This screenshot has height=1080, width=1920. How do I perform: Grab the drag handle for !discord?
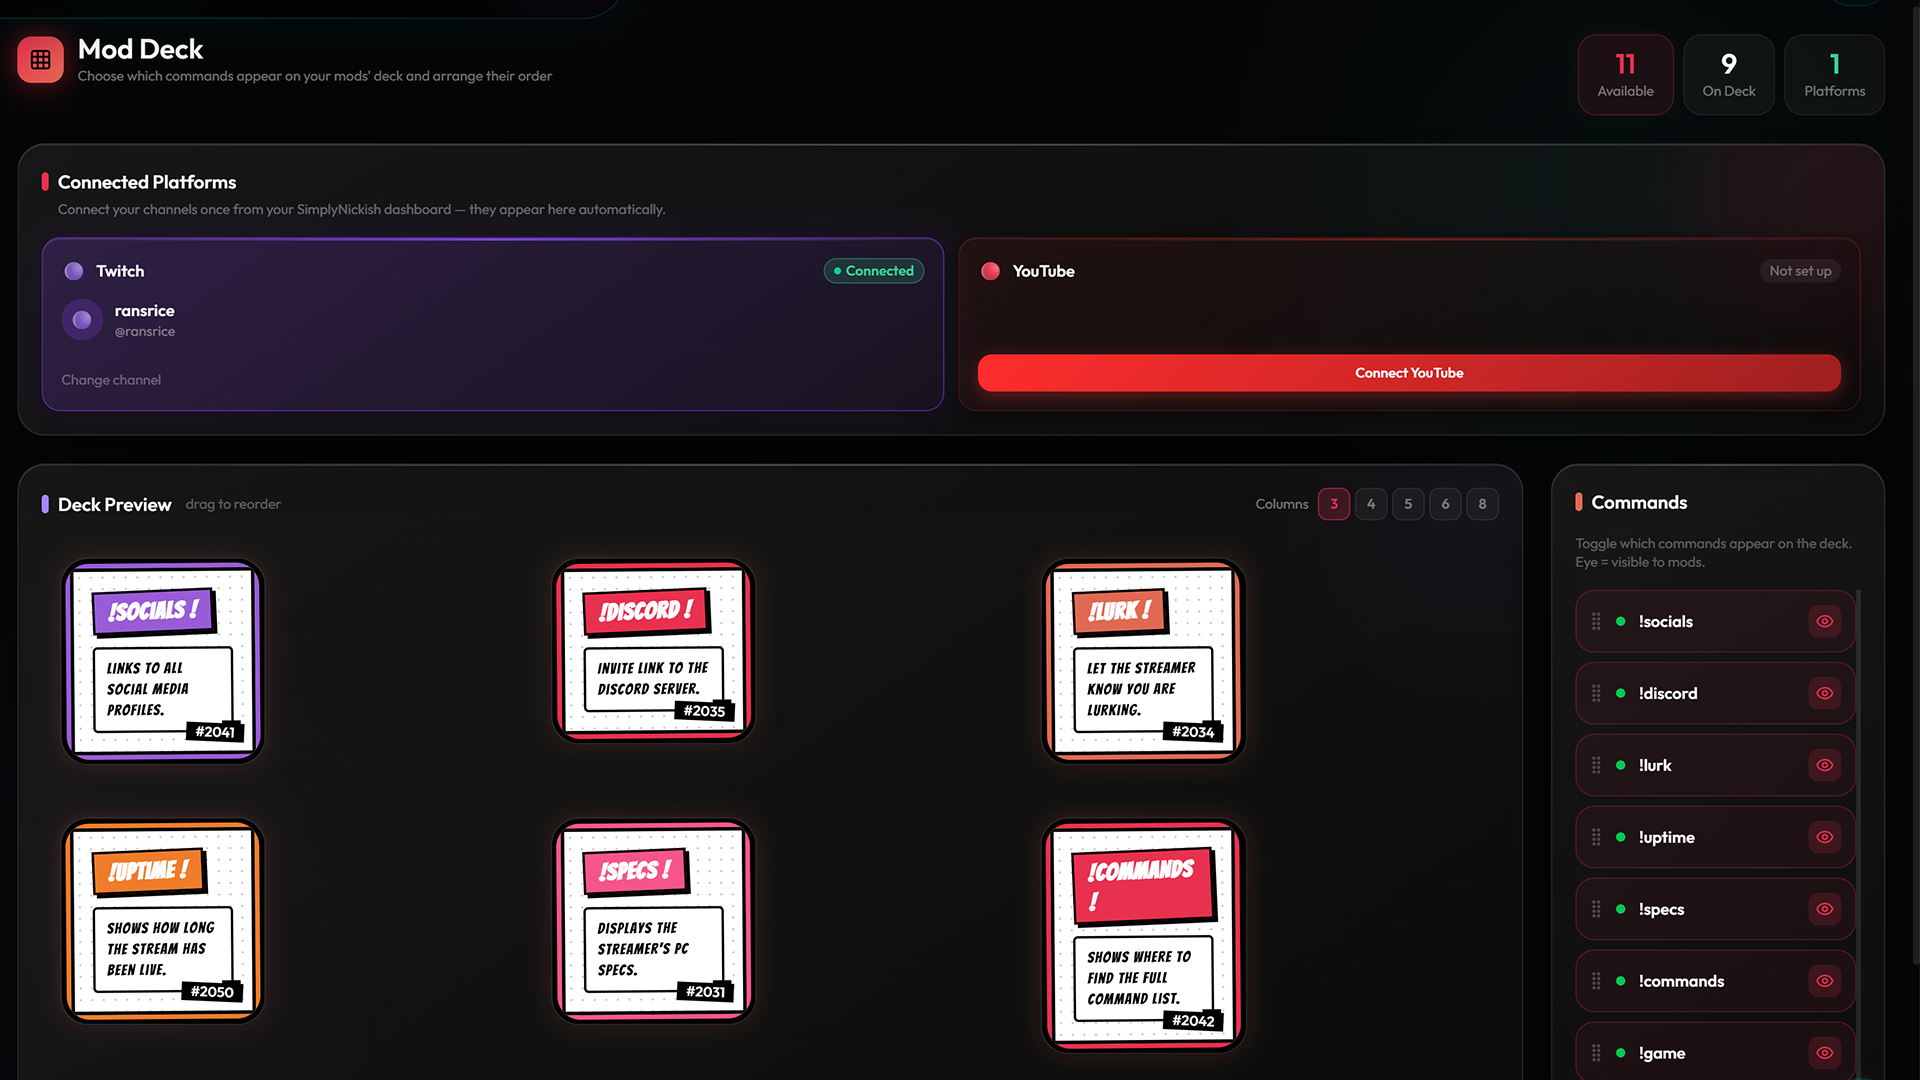click(x=1596, y=693)
